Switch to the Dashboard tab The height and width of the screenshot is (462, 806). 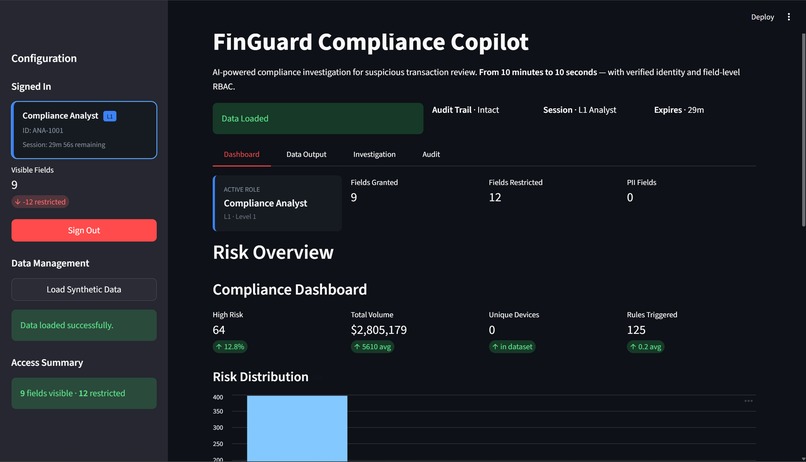pos(241,154)
